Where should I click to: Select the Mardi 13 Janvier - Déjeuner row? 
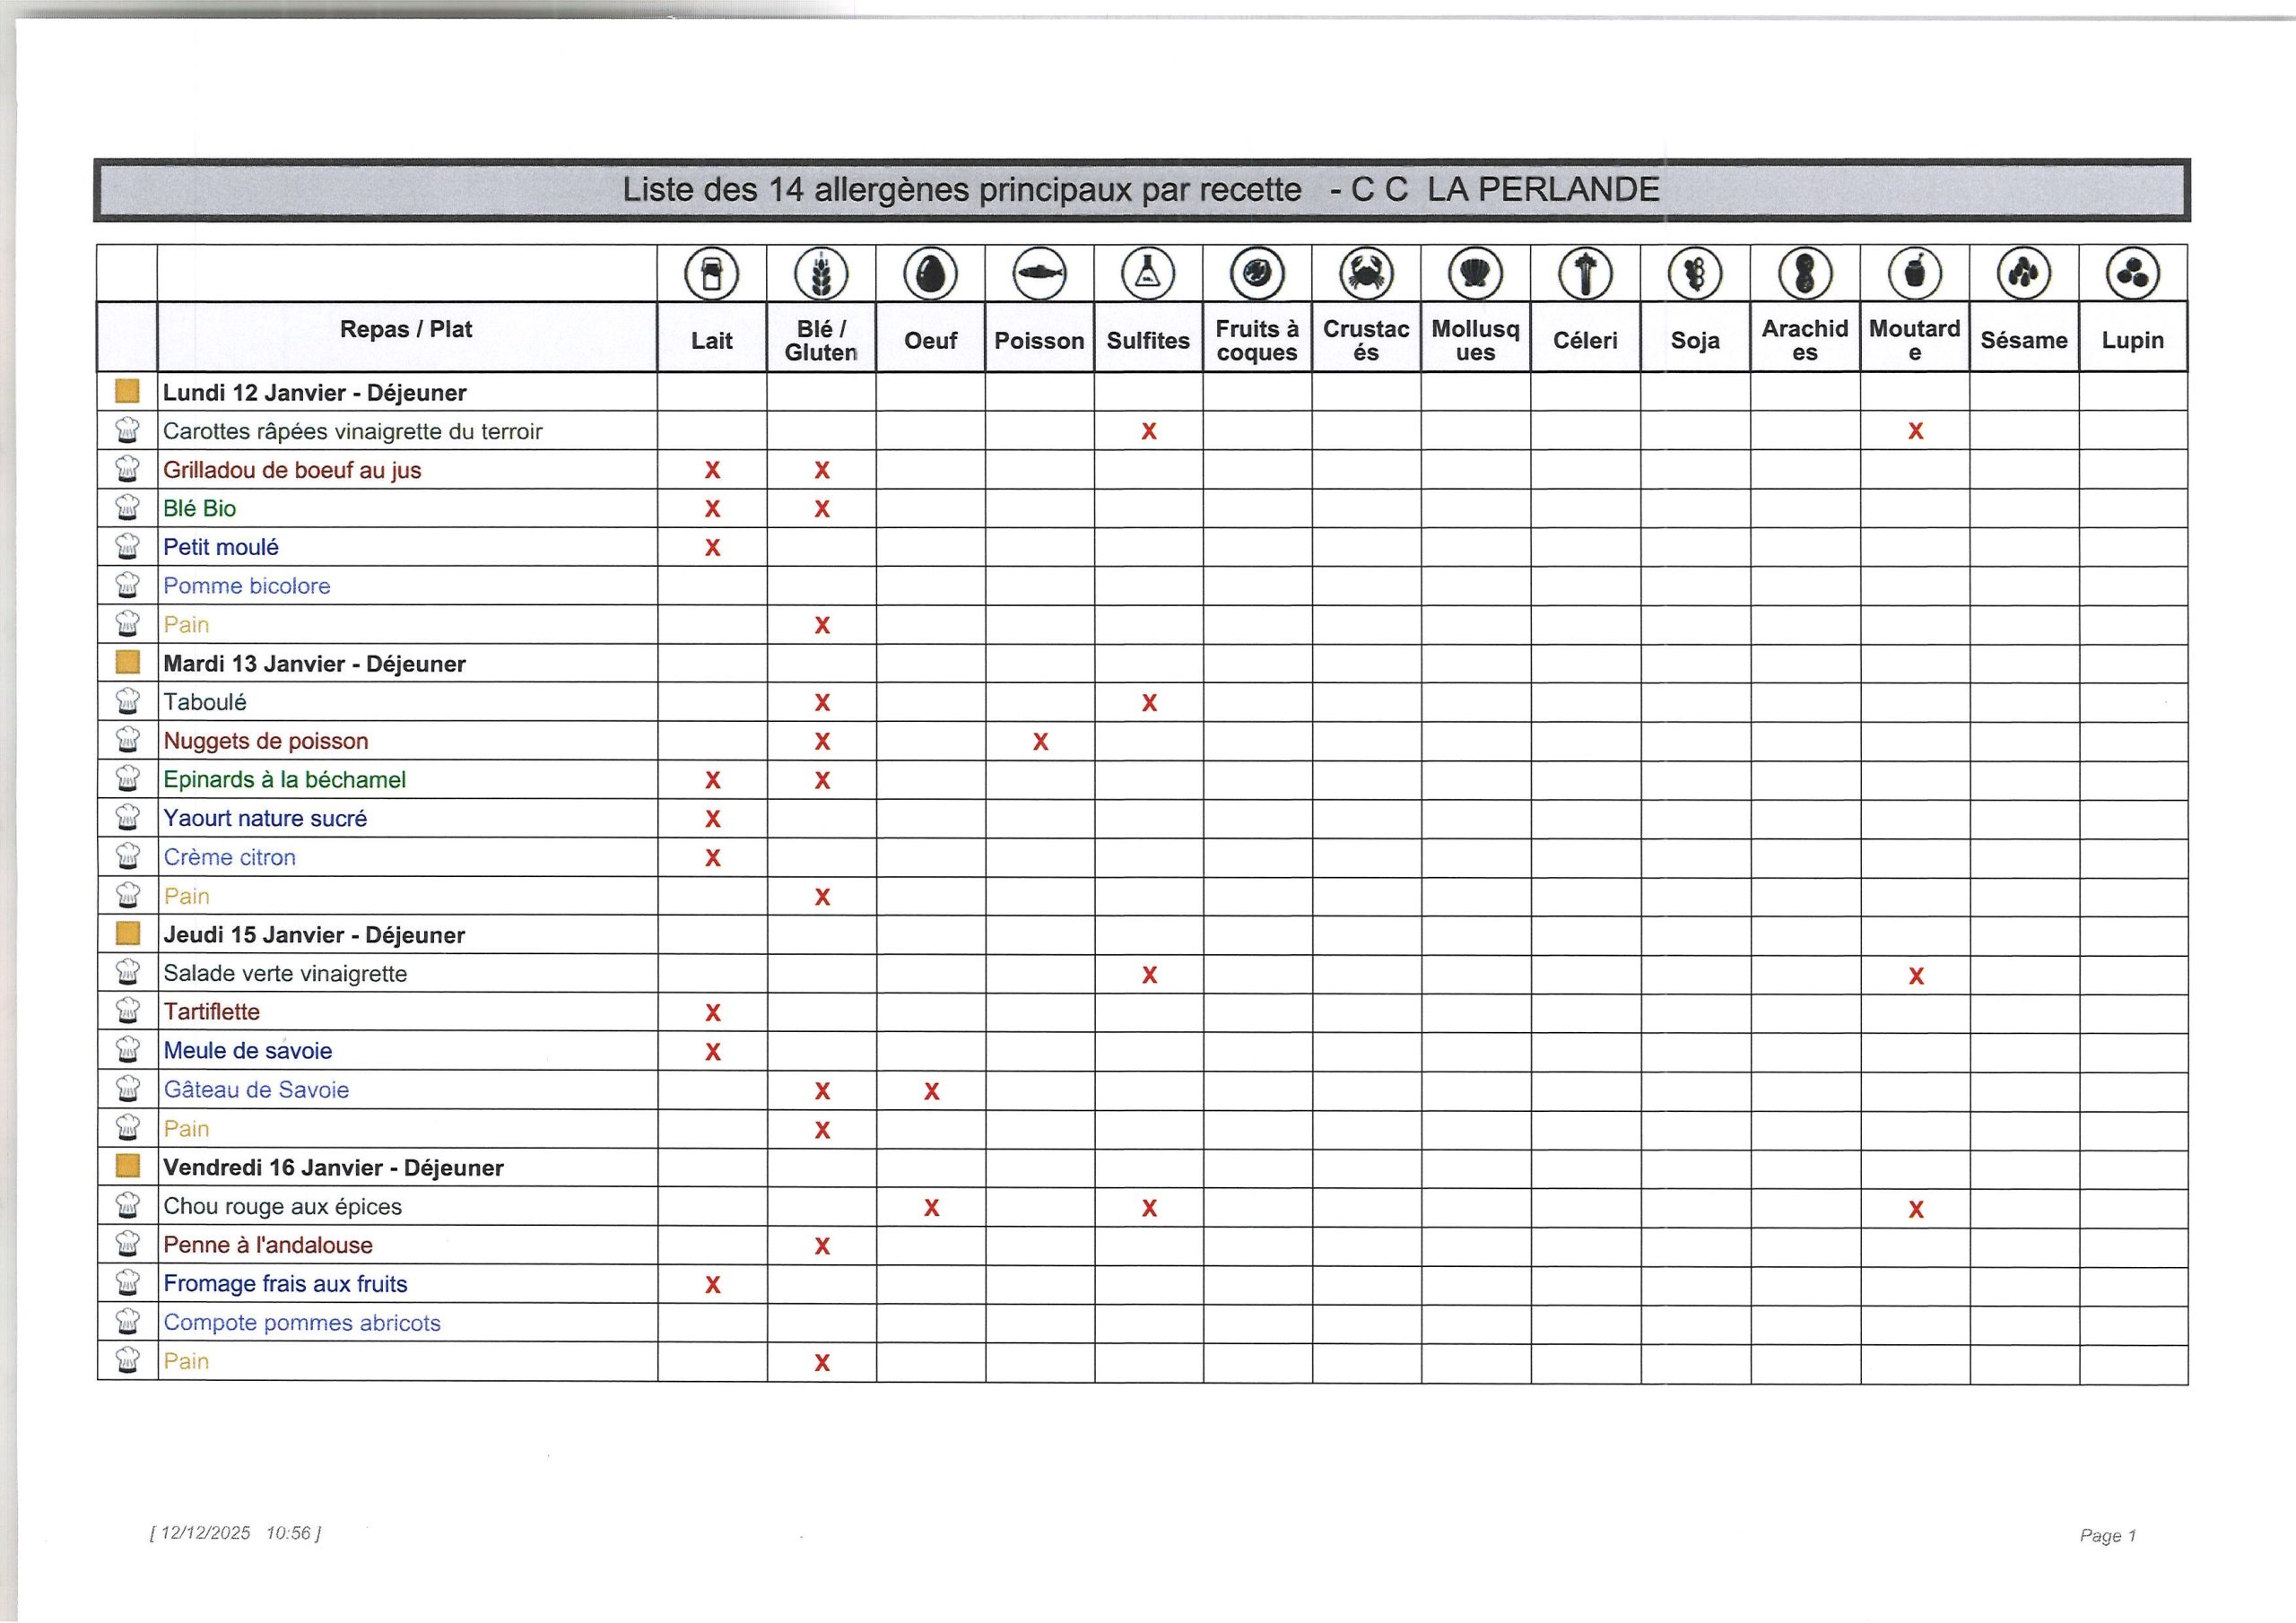pos(314,664)
